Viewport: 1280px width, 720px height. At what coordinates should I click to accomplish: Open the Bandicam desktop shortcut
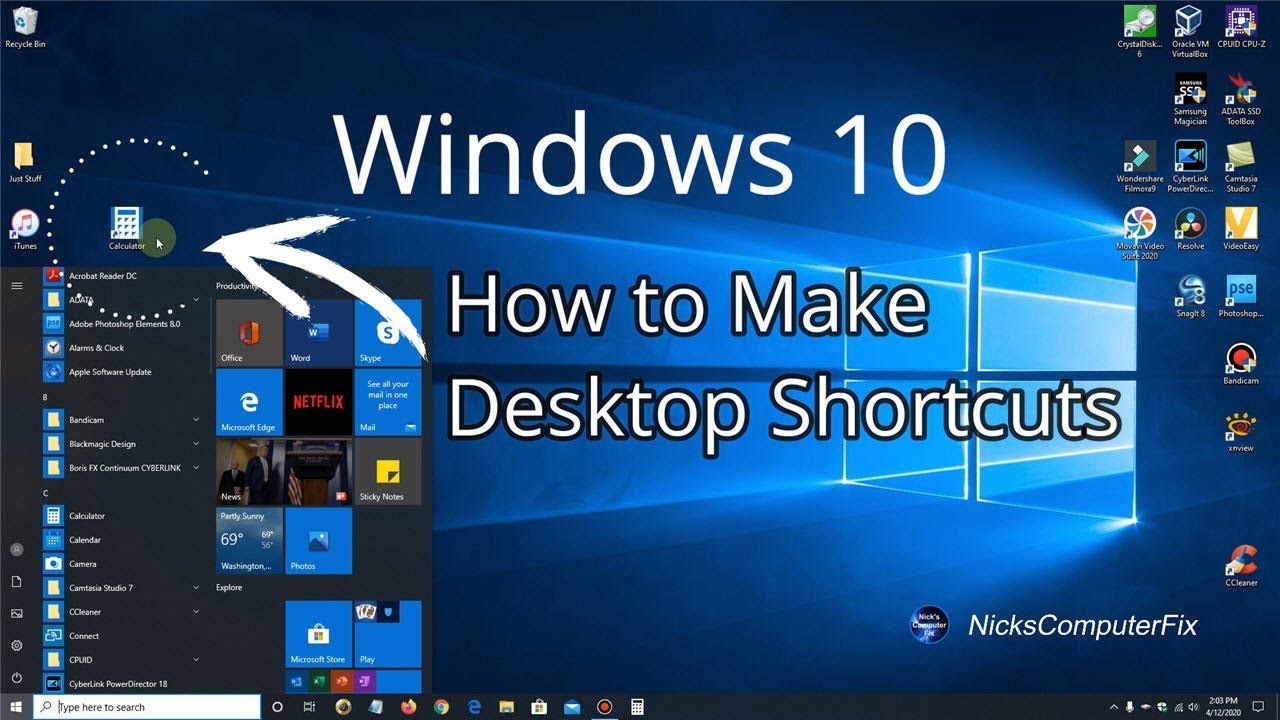(1241, 364)
